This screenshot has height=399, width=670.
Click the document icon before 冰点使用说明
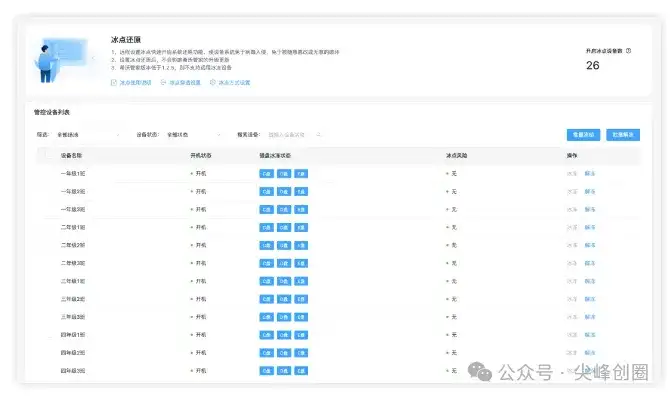coord(114,82)
